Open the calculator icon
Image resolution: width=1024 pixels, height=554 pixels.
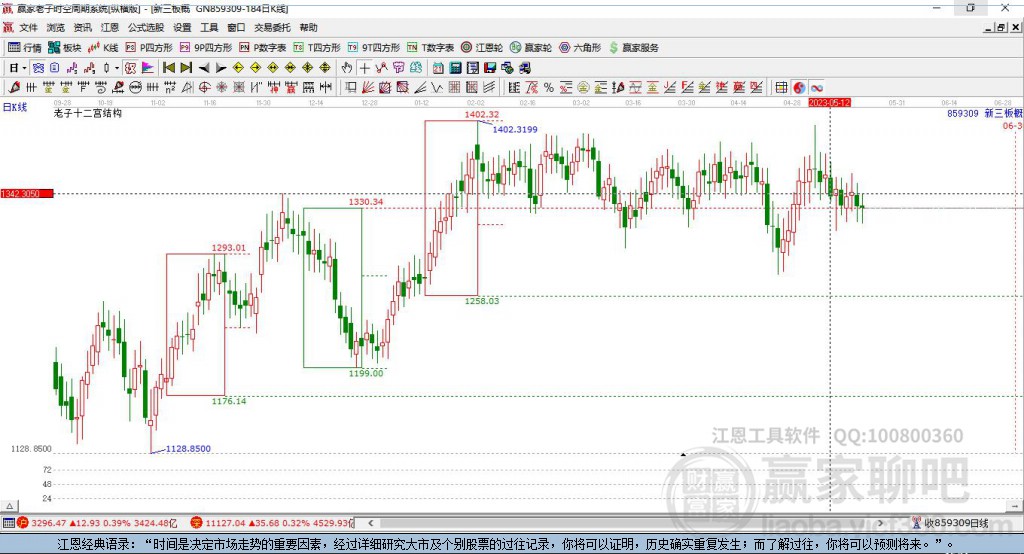(455, 68)
